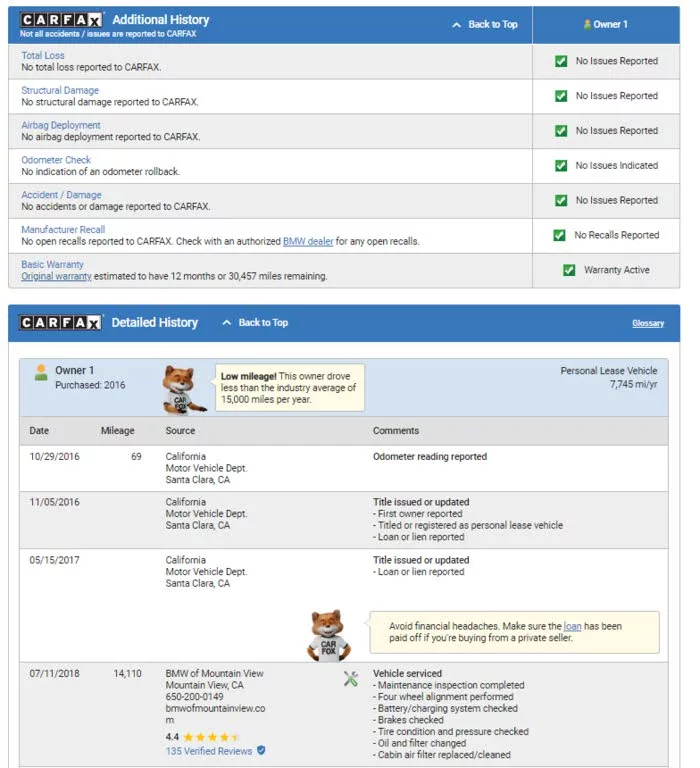Open the Structural Damage link
Image resolution: width=700 pixels, height=768 pixels.
(60, 90)
